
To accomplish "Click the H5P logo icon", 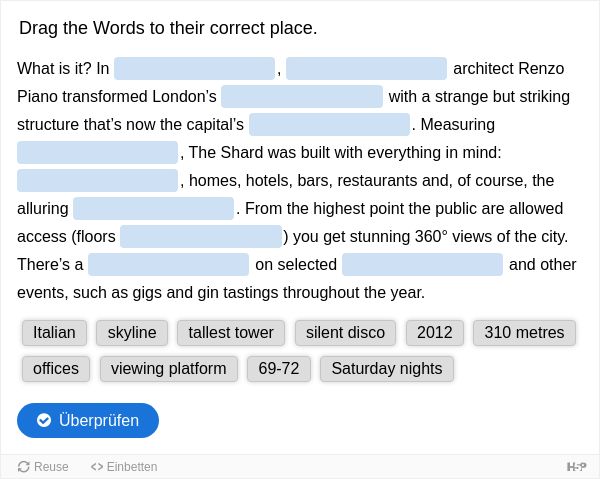I will pyautogui.click(x=576, y=467).
